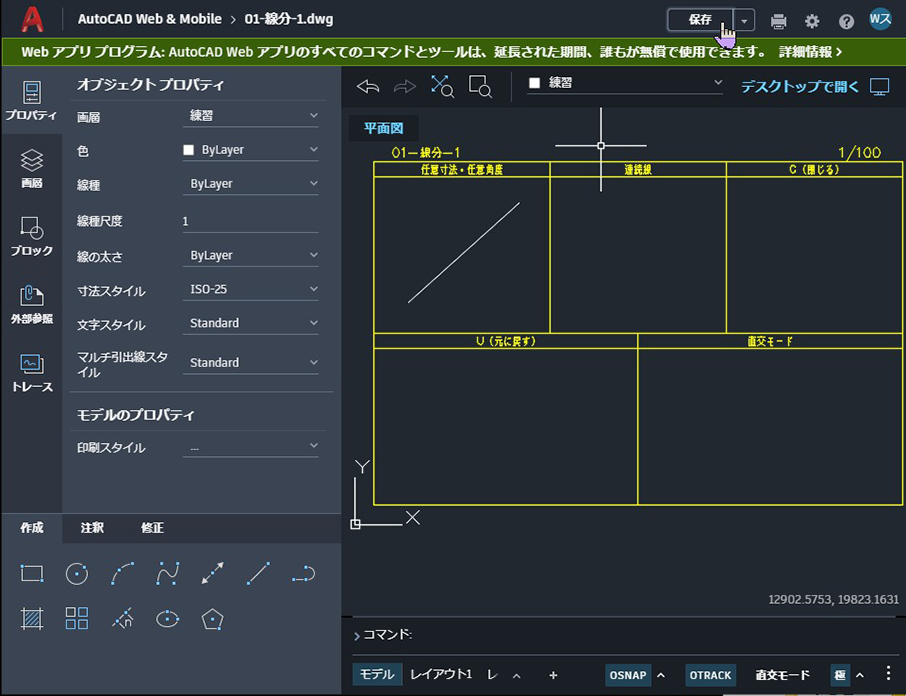
Task: Open the プロパティ (Properties) sidebar panel
Action: tap(32, 101)
